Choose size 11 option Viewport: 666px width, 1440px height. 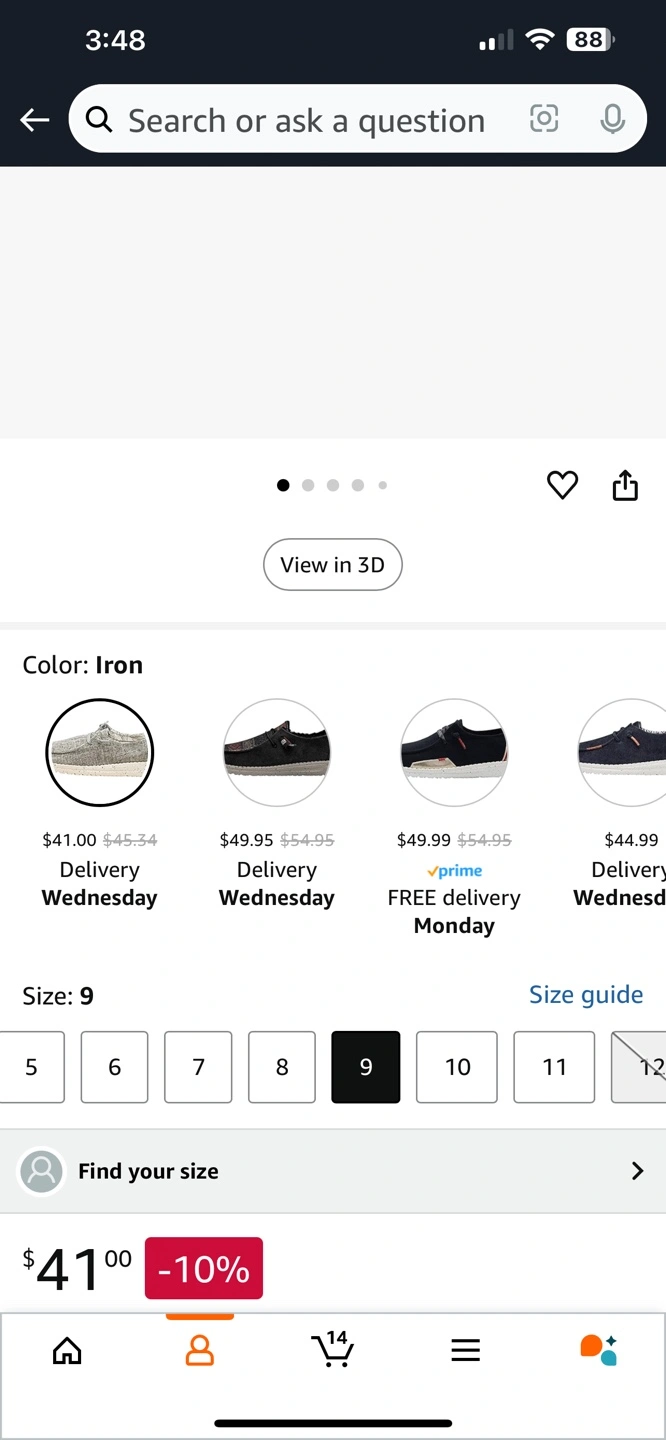[554, 1067]
